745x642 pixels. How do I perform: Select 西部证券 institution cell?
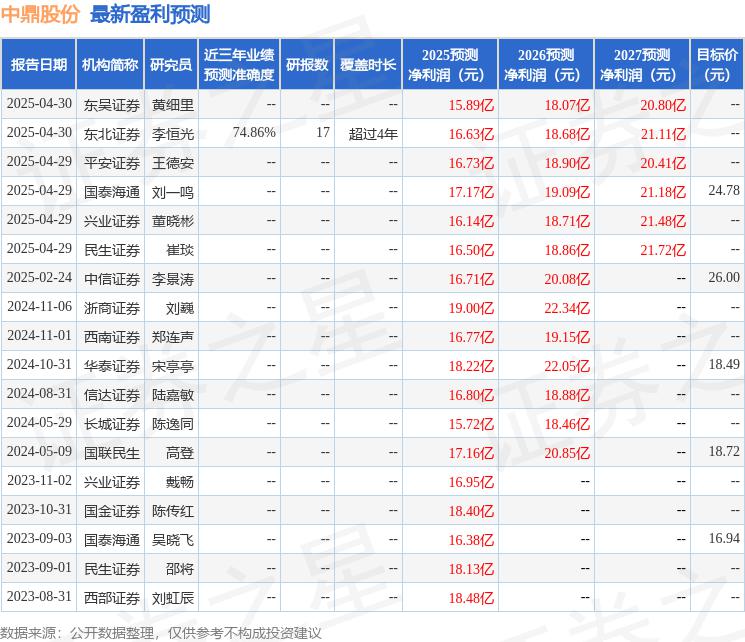(x=112, y=598)
